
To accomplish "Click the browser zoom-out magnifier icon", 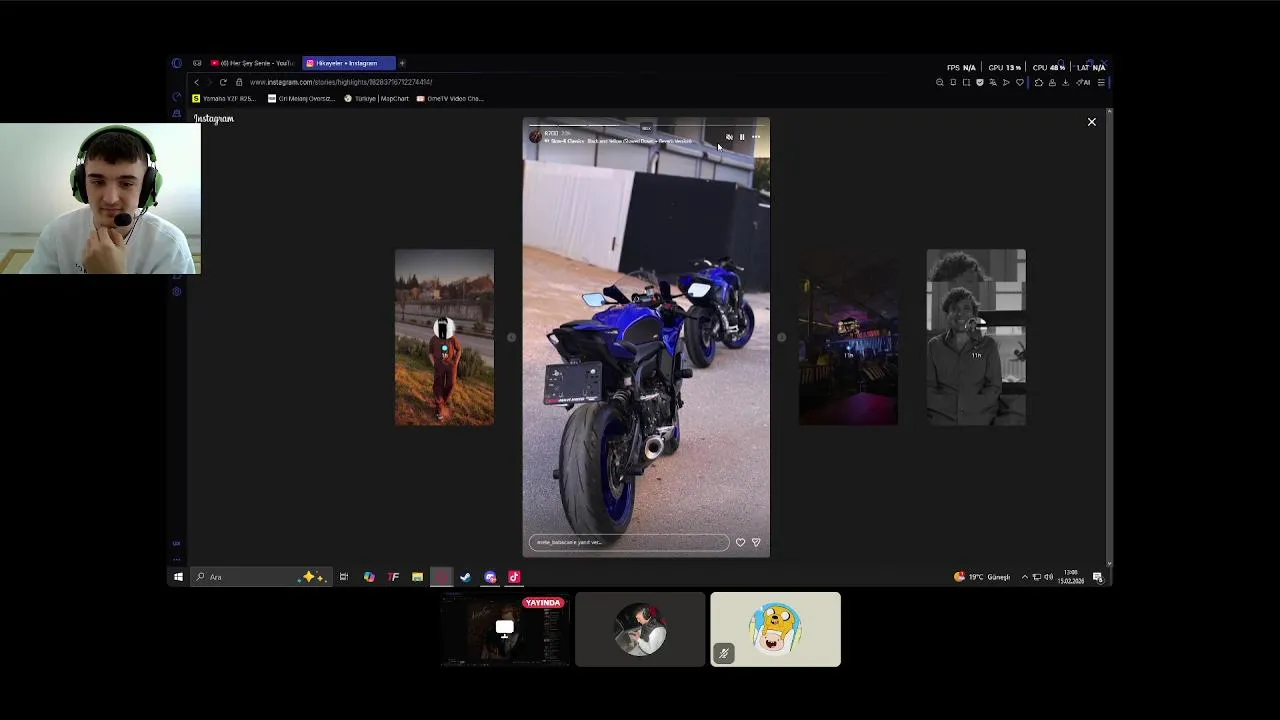I will [940, 82].
